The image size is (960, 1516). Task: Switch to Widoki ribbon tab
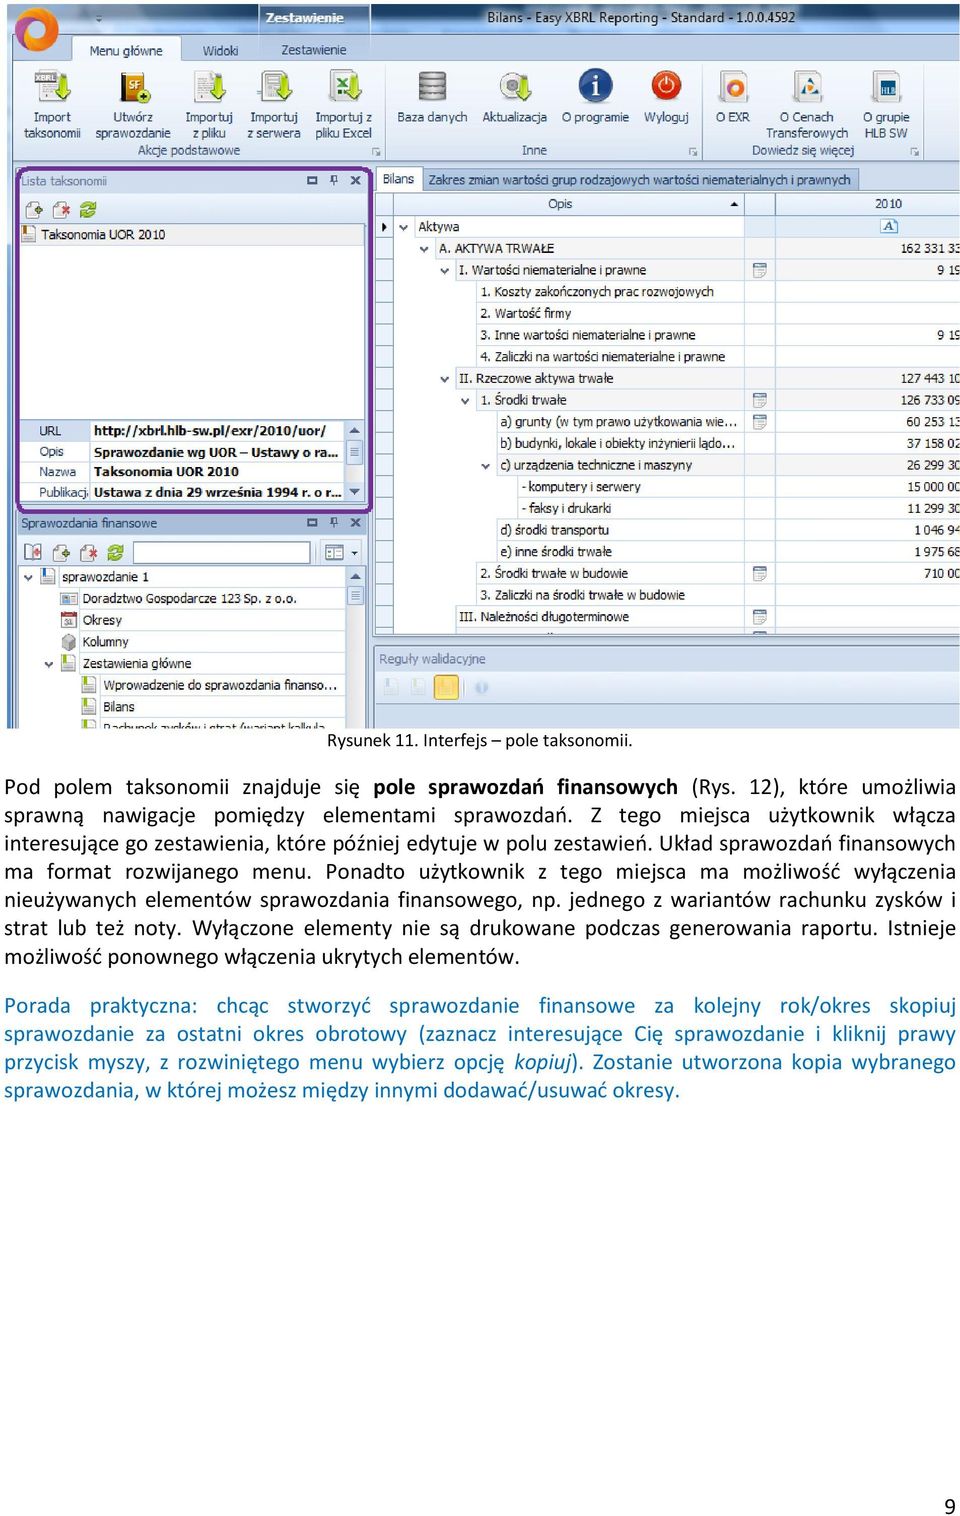click(221, 51)
